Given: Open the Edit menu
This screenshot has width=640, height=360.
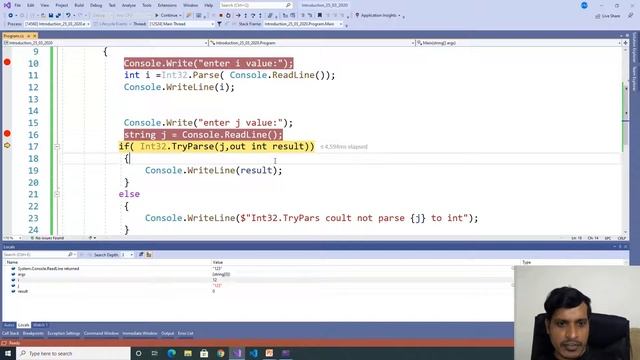Looking at the screenshot, I should [31, 5].
